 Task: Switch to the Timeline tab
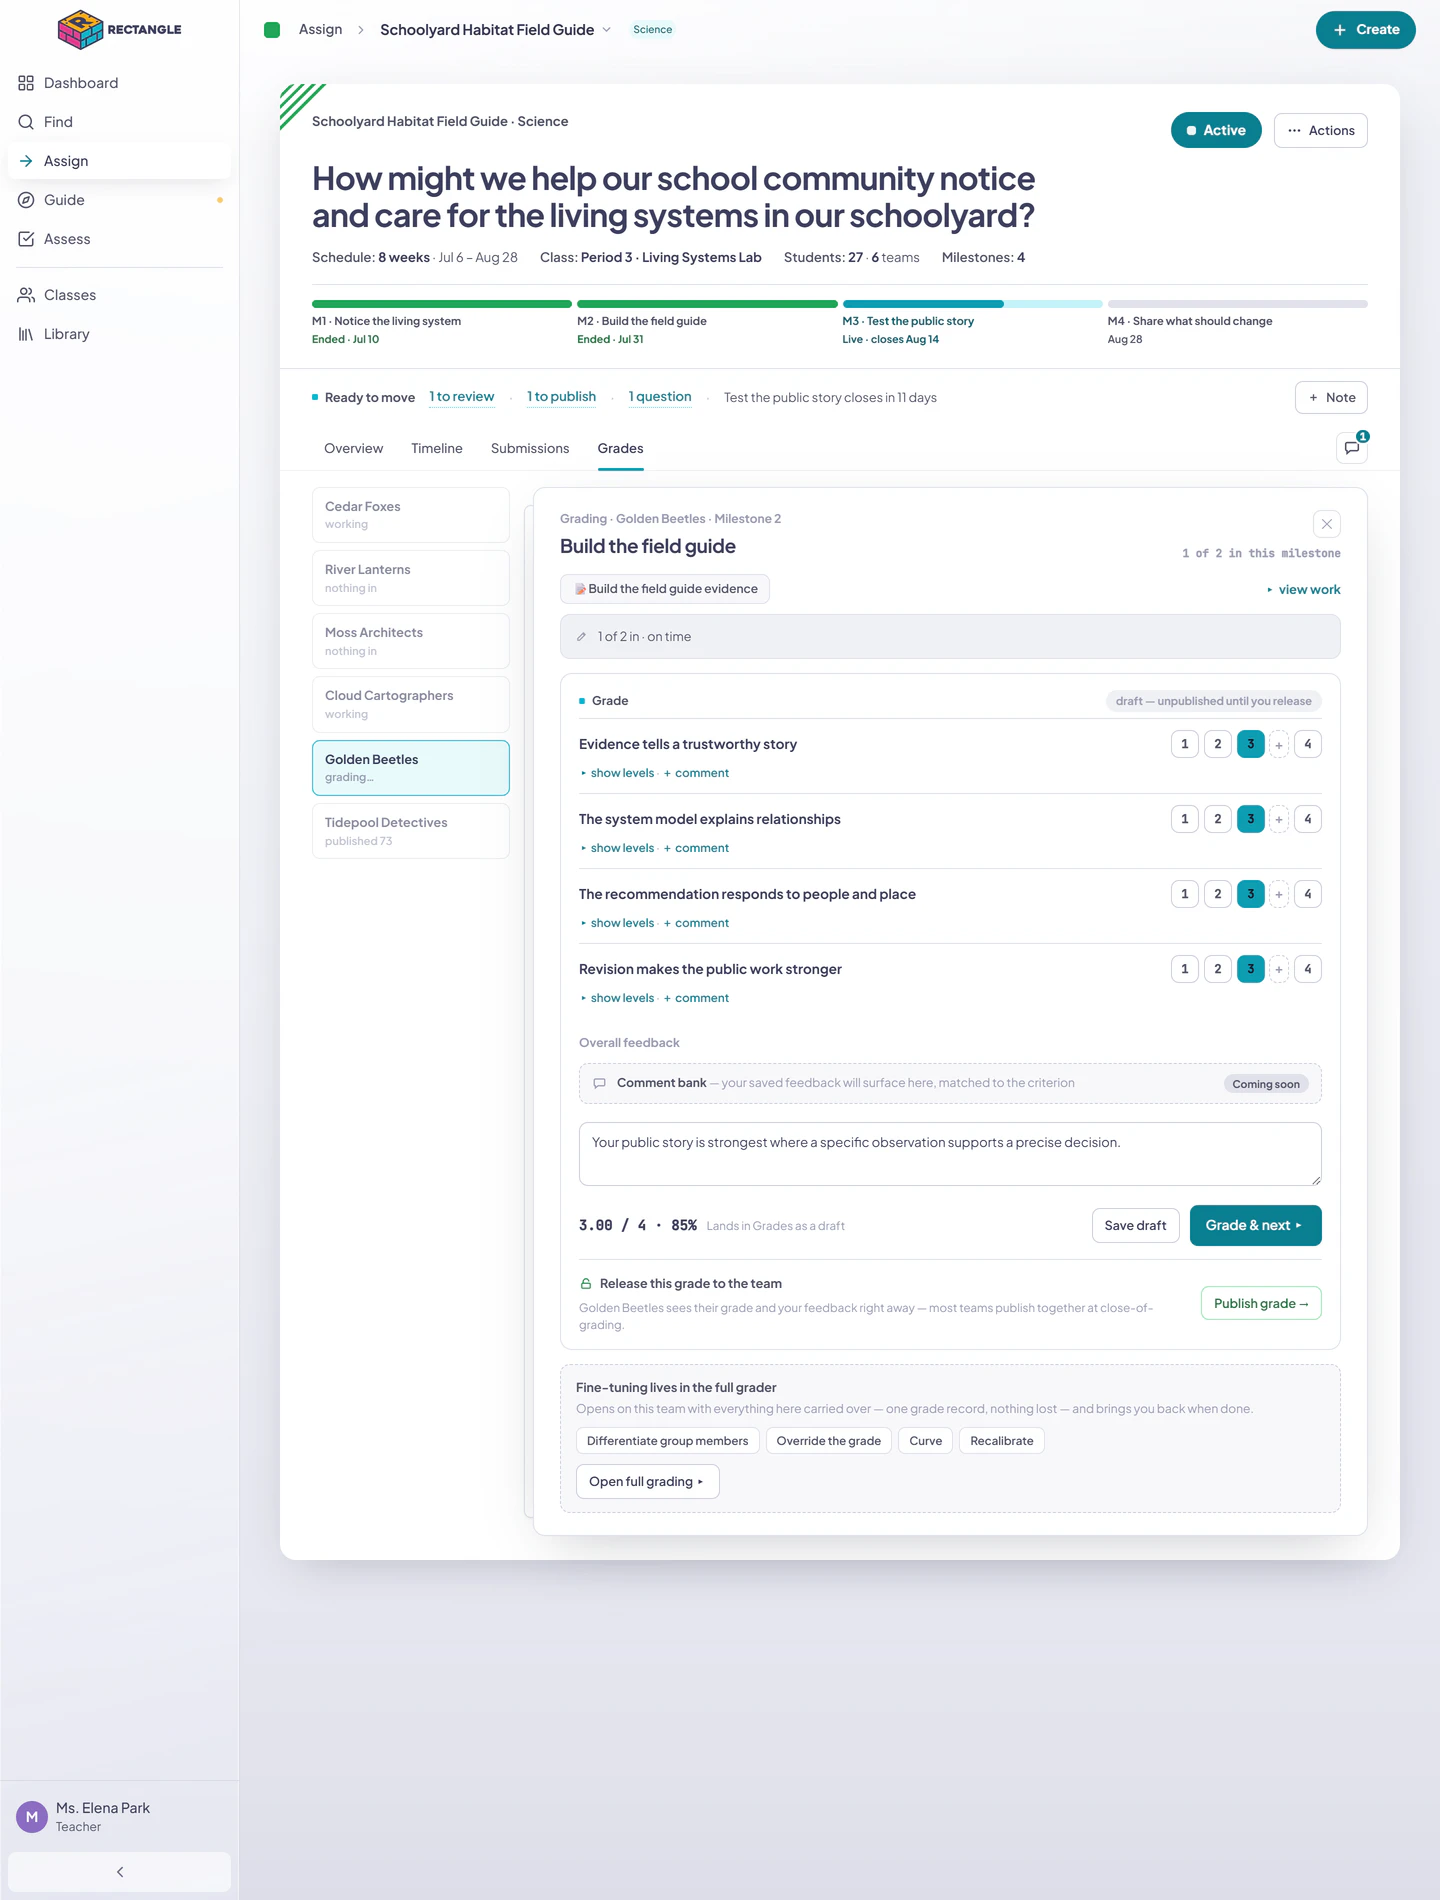coord(437,449)
